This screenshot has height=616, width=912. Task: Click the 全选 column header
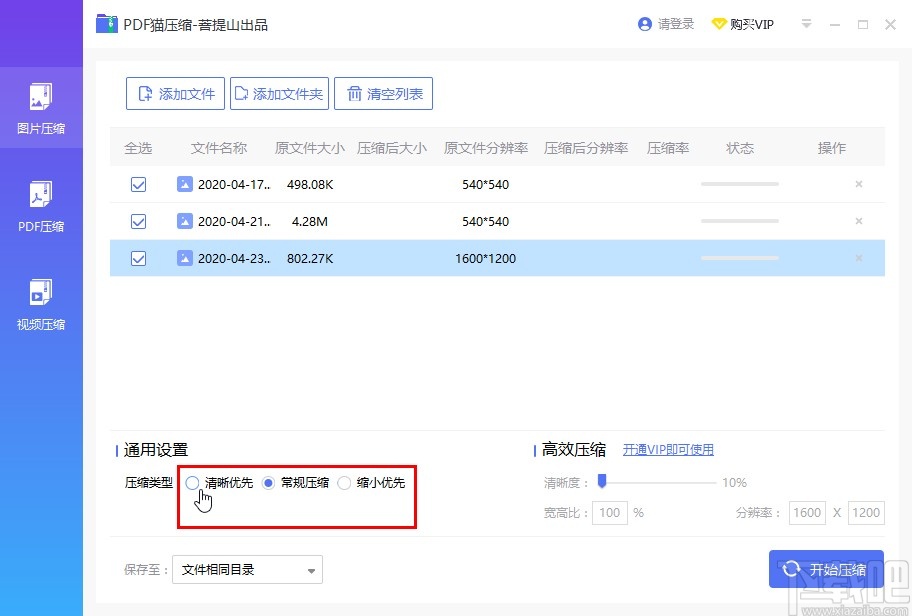click(138, 148)
